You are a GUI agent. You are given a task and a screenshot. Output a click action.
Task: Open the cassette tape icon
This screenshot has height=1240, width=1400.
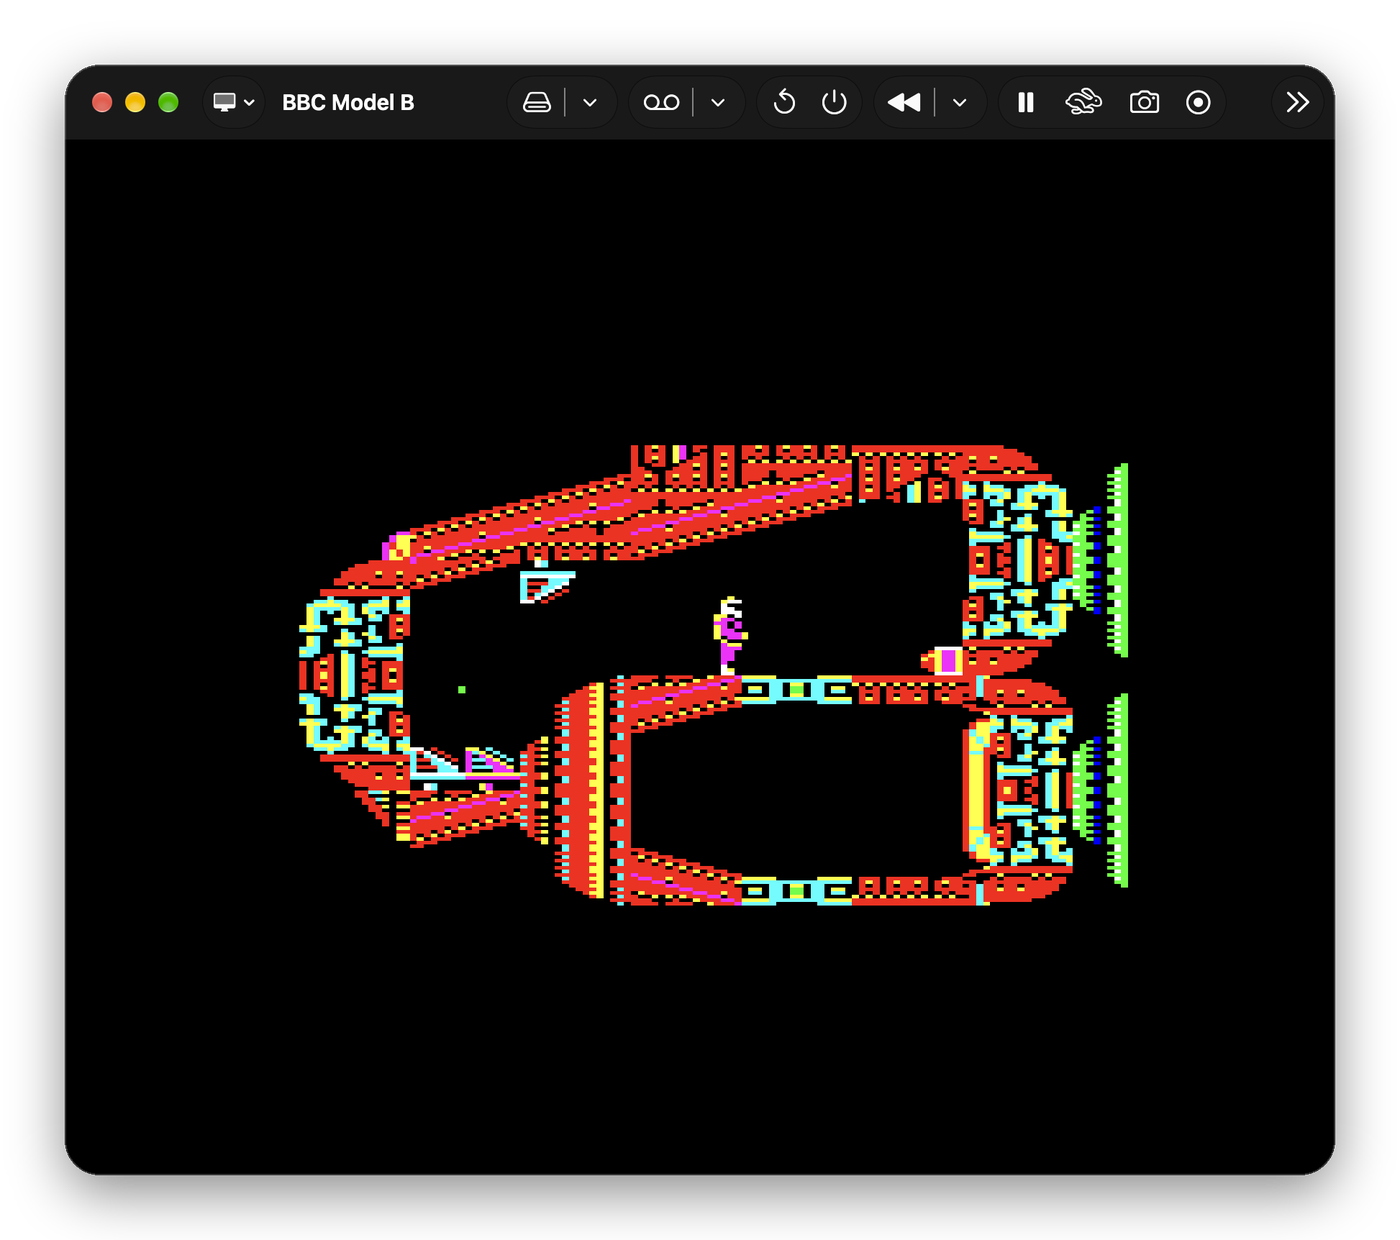[x=661, y=102]
